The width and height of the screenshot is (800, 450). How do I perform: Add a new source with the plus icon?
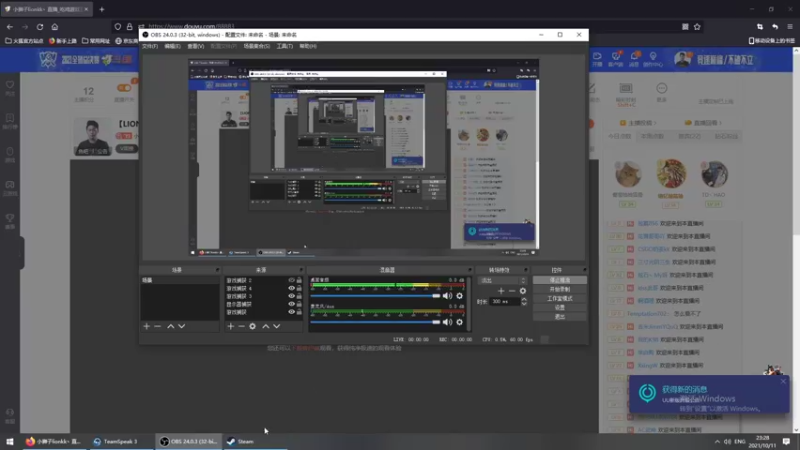[x=231, y=326]
